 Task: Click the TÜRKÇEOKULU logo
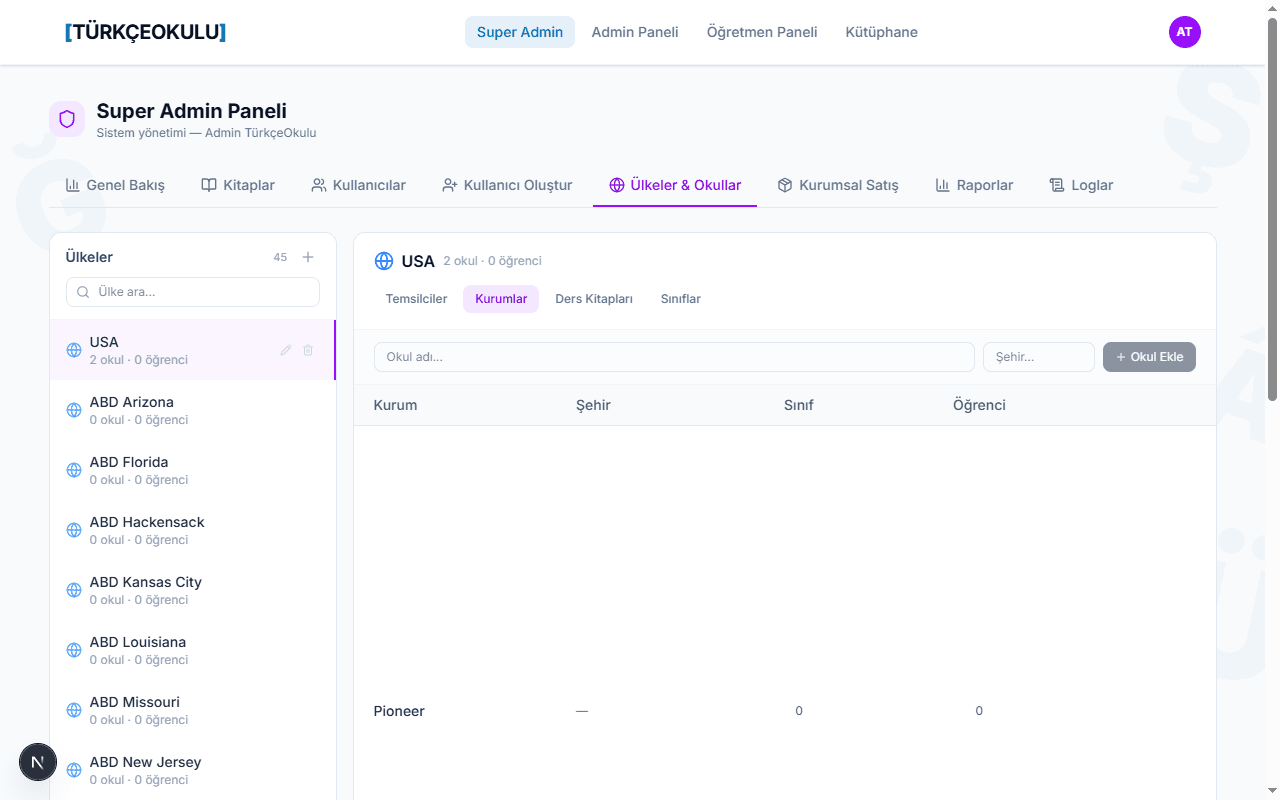(x=146, y=32)
